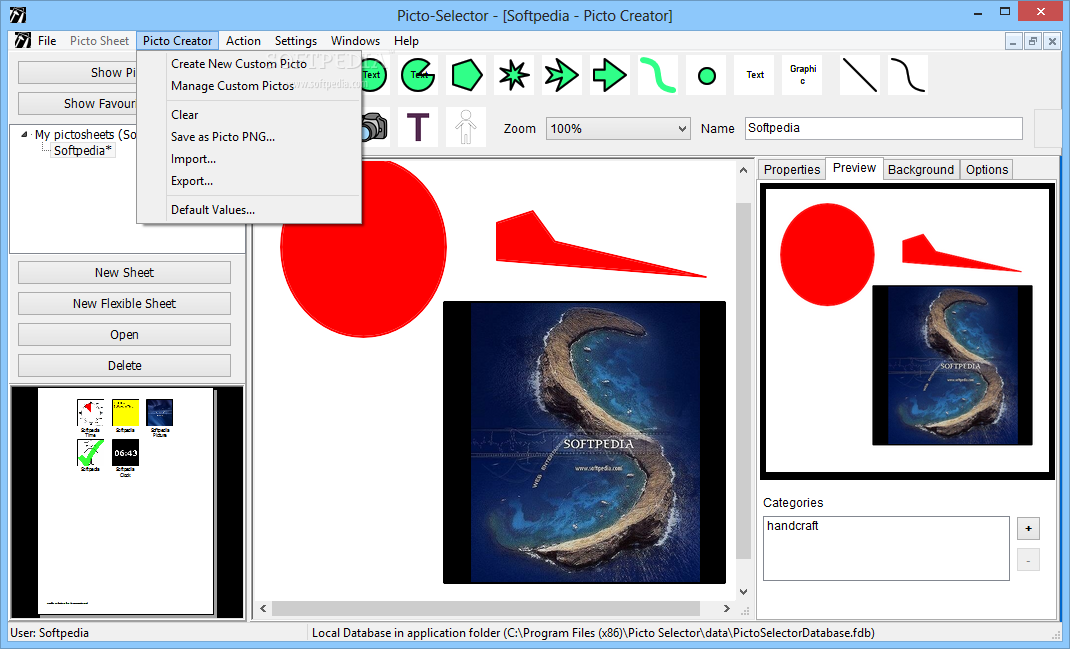Select the plain Text box tool
This screenshot has width=1070, height=649.
[x=755, y=75]
